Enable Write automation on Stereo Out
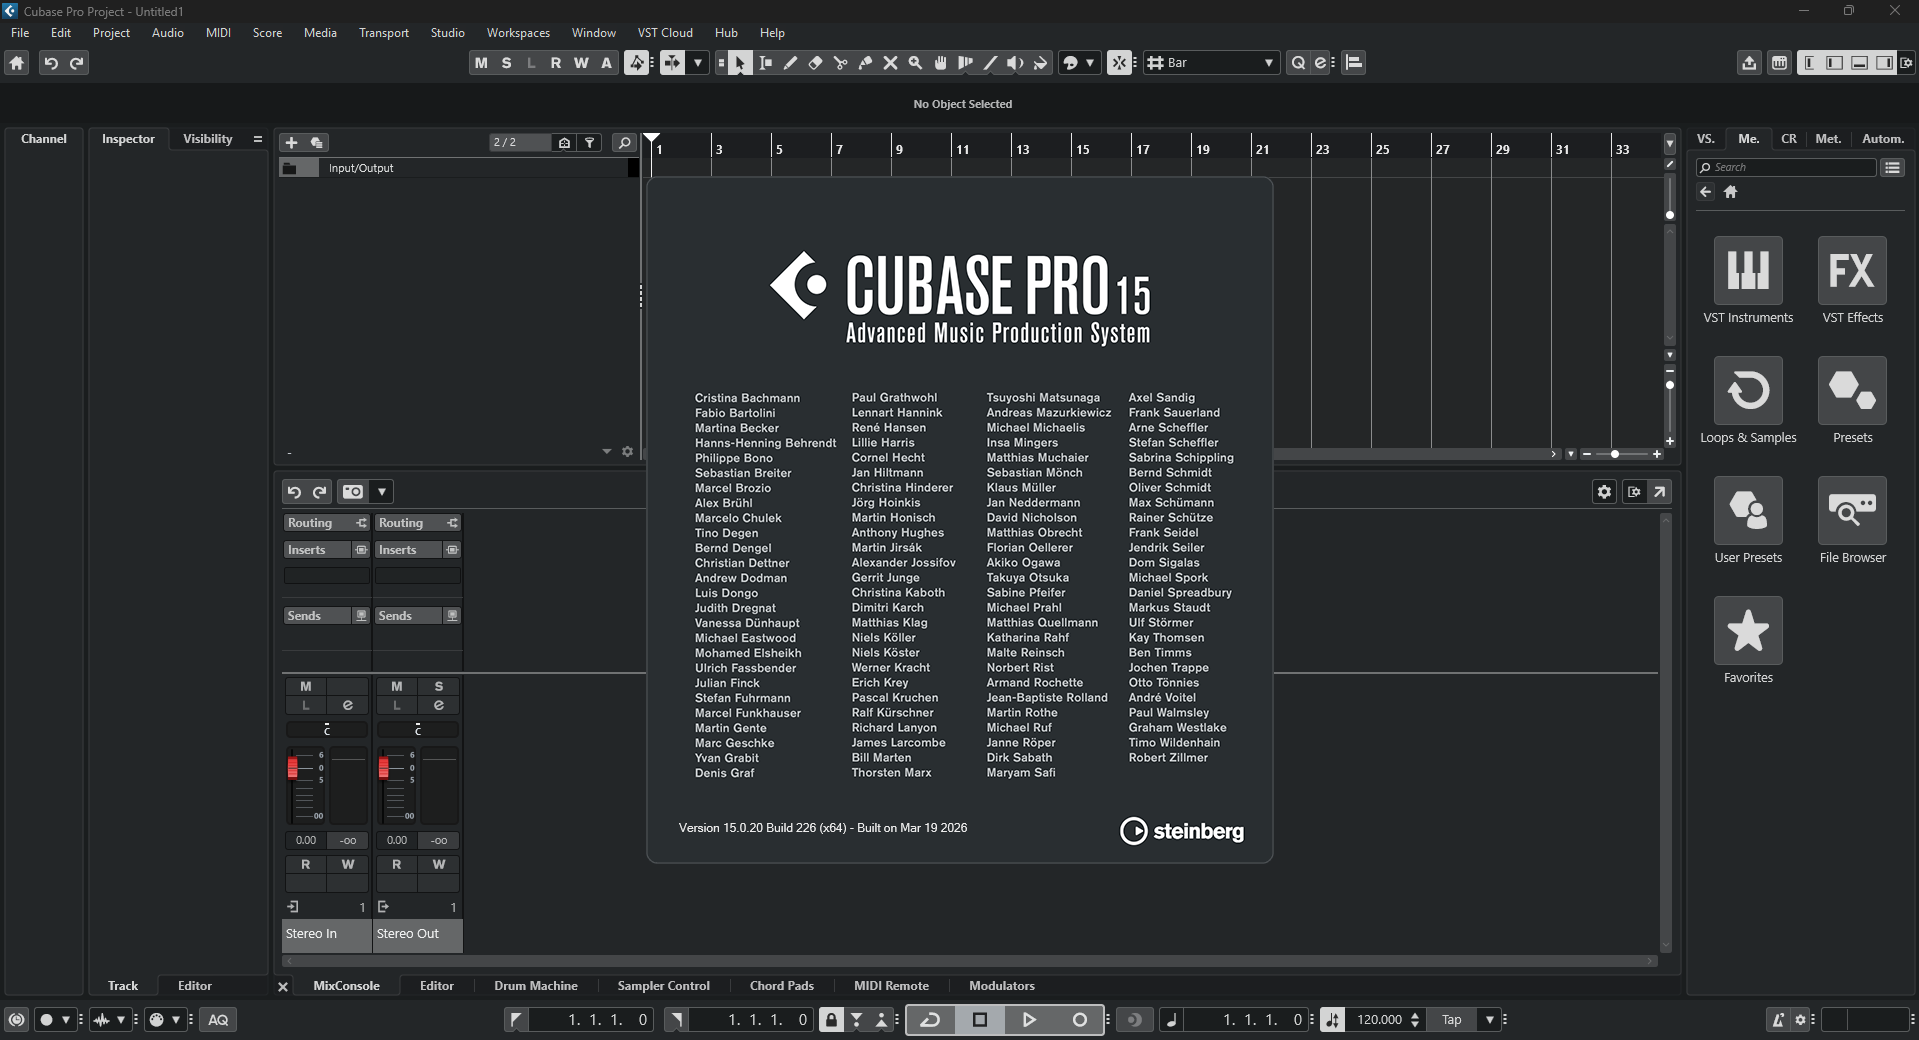 438,864
